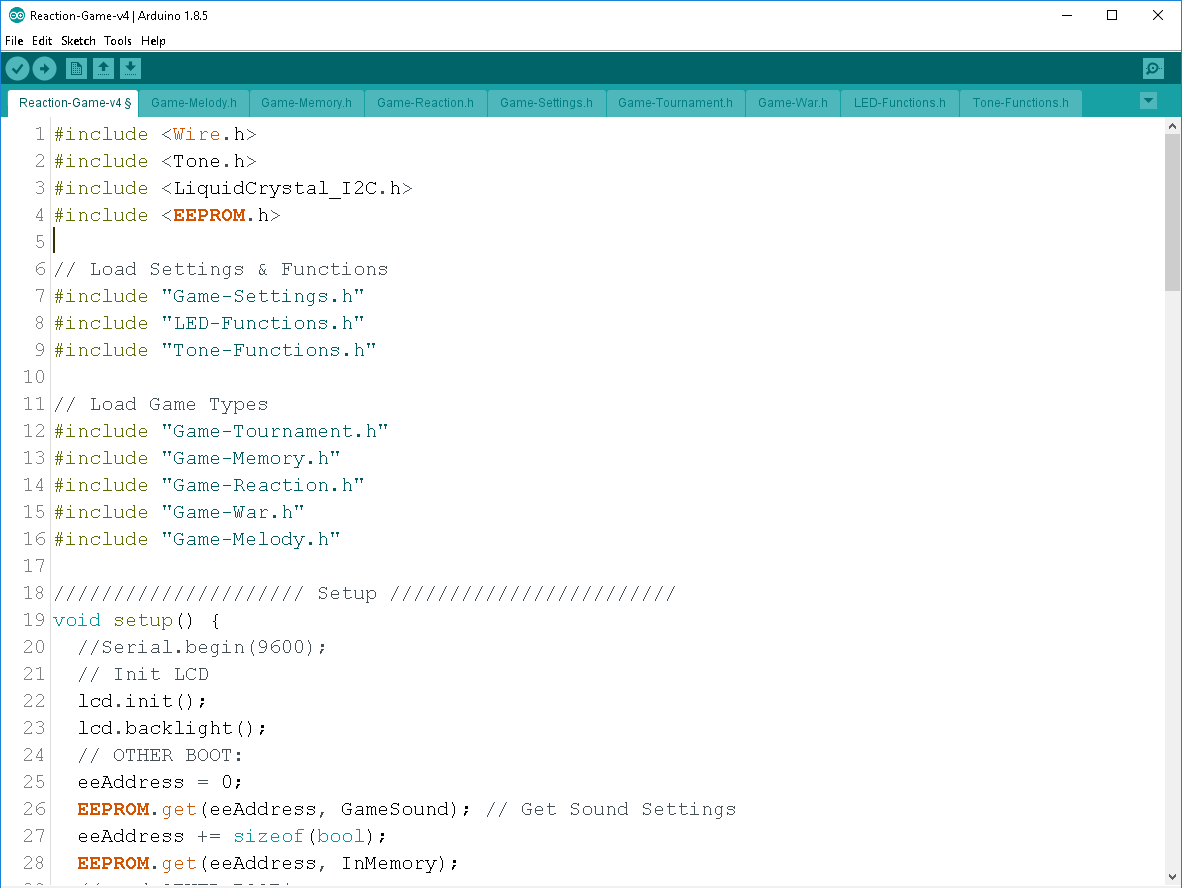Switch to the Game-Settings.h tab
Image resolution: width=1182 pixels, height=888 pixels.
(x=546, y=102)
